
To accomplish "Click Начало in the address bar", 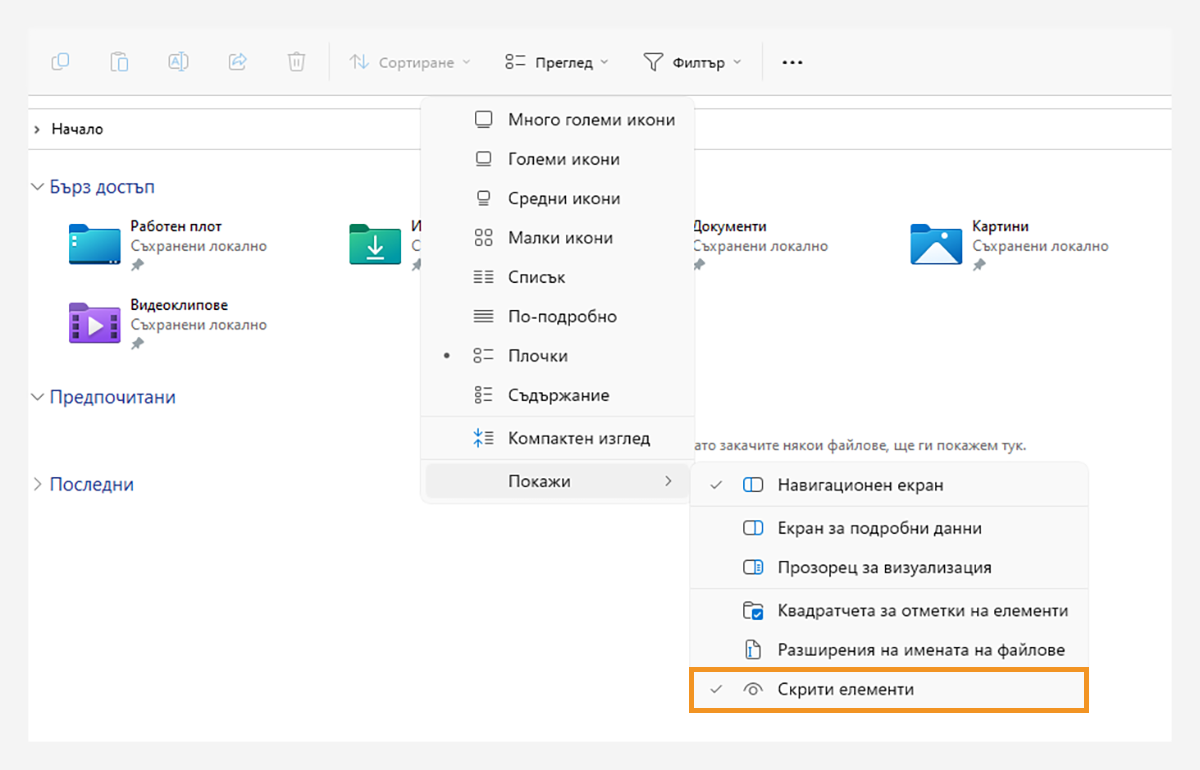I will (77, 129).
